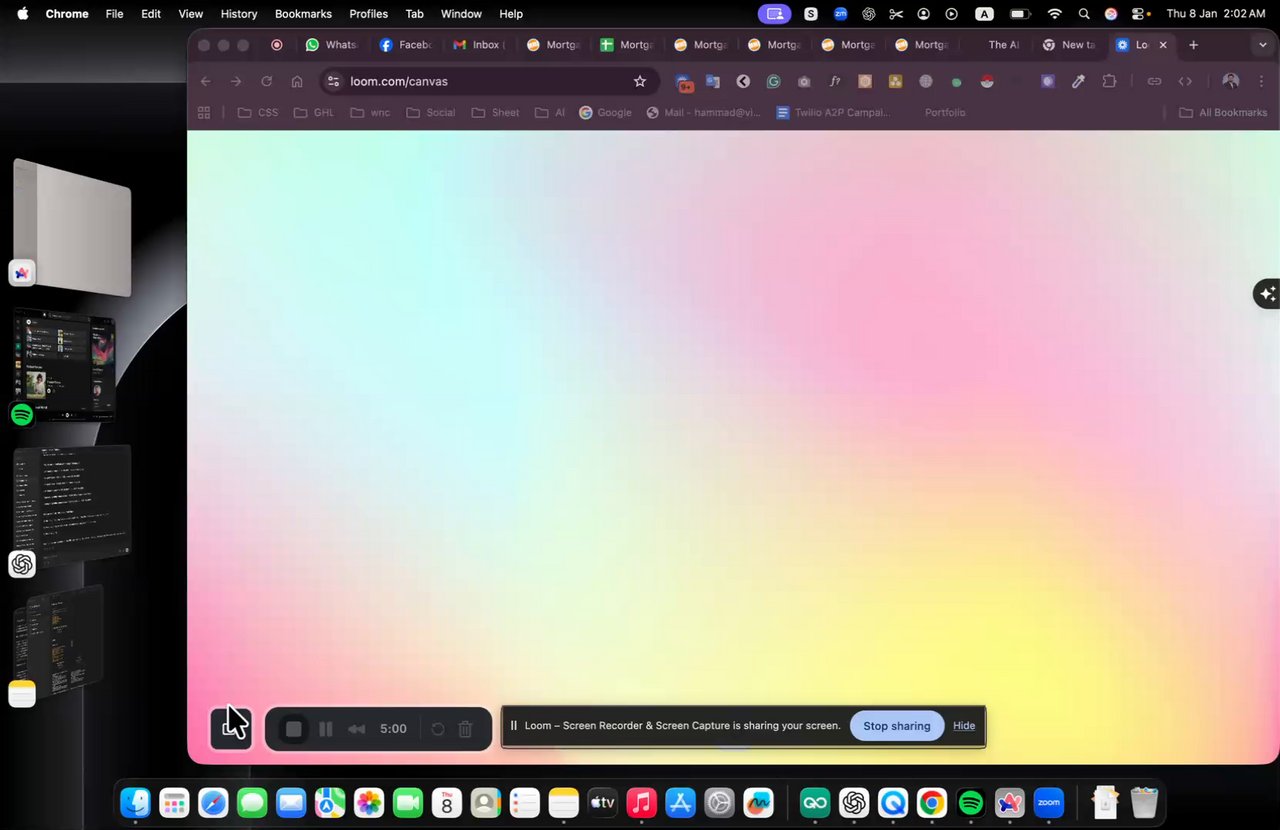Open the font identifier extension
The width and height of the screenshot is (1280, 830).
pos(835,82)
